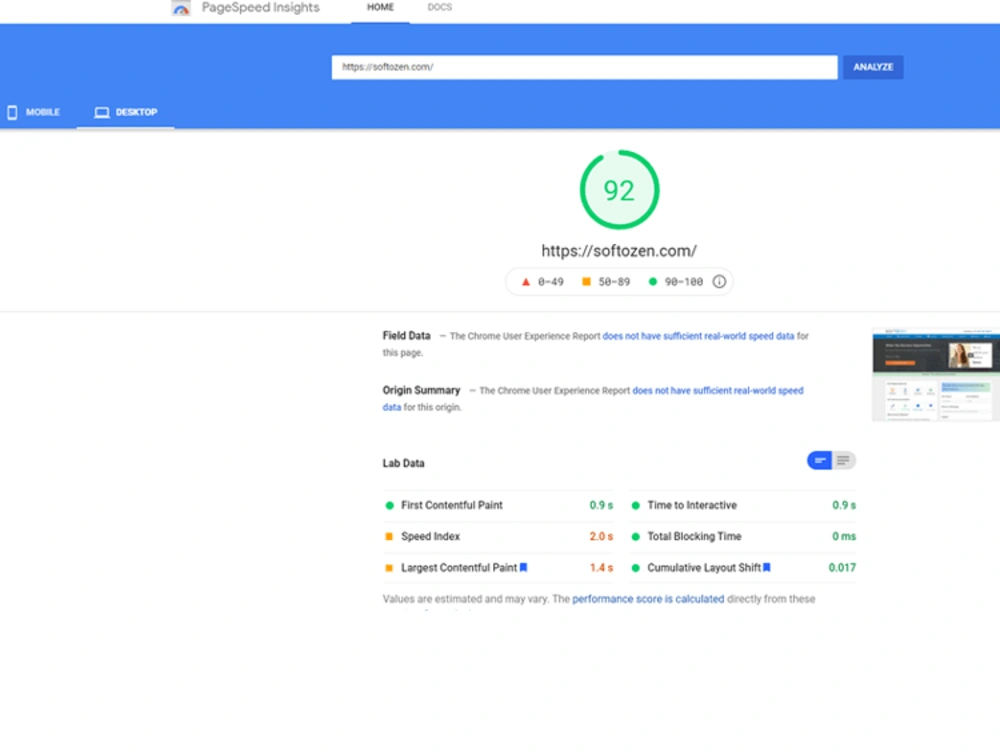The image size is (1000, 751).
Task: Click the Cumulative Layout Shift metric
Action: pyautogui.click(x=743, y=568)
